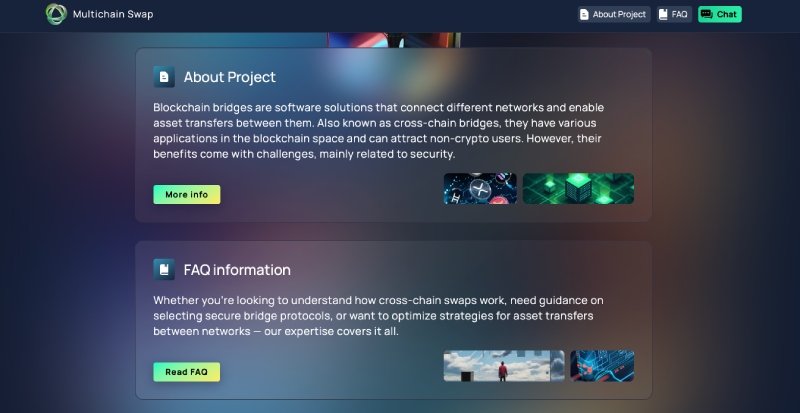This screenshot has width=800, height=413.
Task: Click the Read FAQ button
Action: click(187, 372)
